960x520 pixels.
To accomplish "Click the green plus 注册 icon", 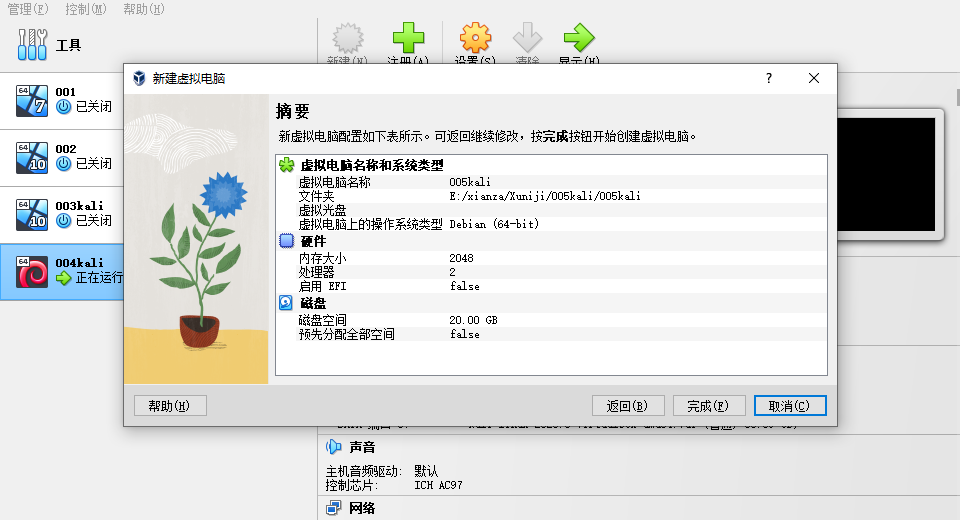I will pyautogui.click(x=408, y=38).
